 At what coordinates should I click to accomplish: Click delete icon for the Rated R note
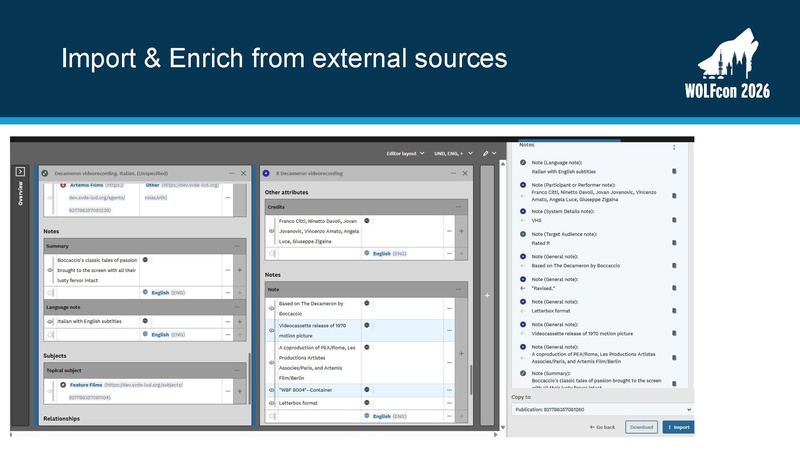point(674,243)
